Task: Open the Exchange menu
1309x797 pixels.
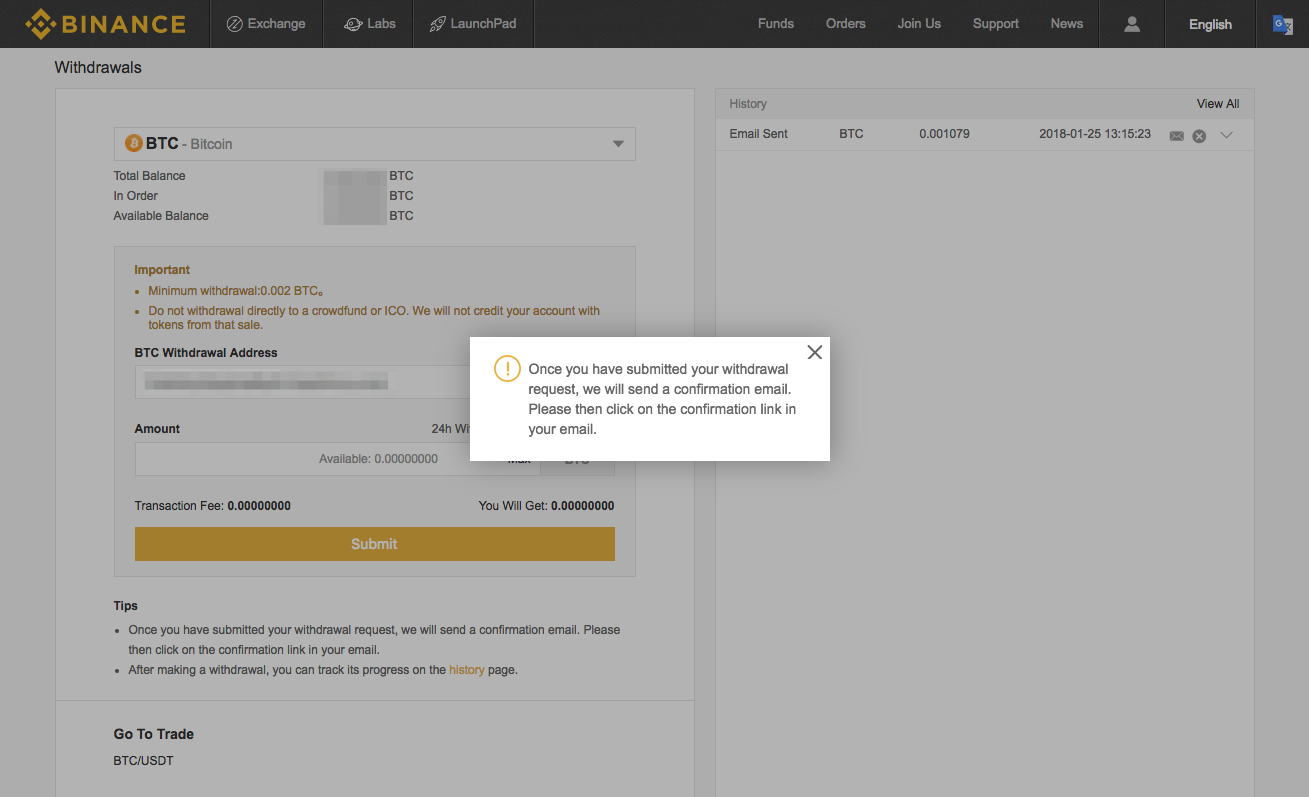Action: point(266,24)
